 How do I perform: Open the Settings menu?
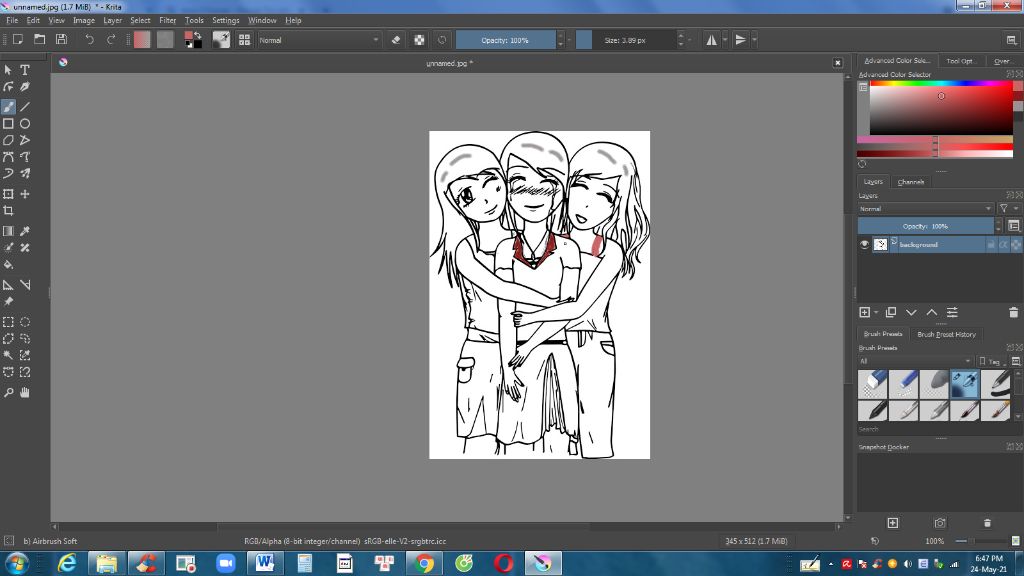click(225, 20)
